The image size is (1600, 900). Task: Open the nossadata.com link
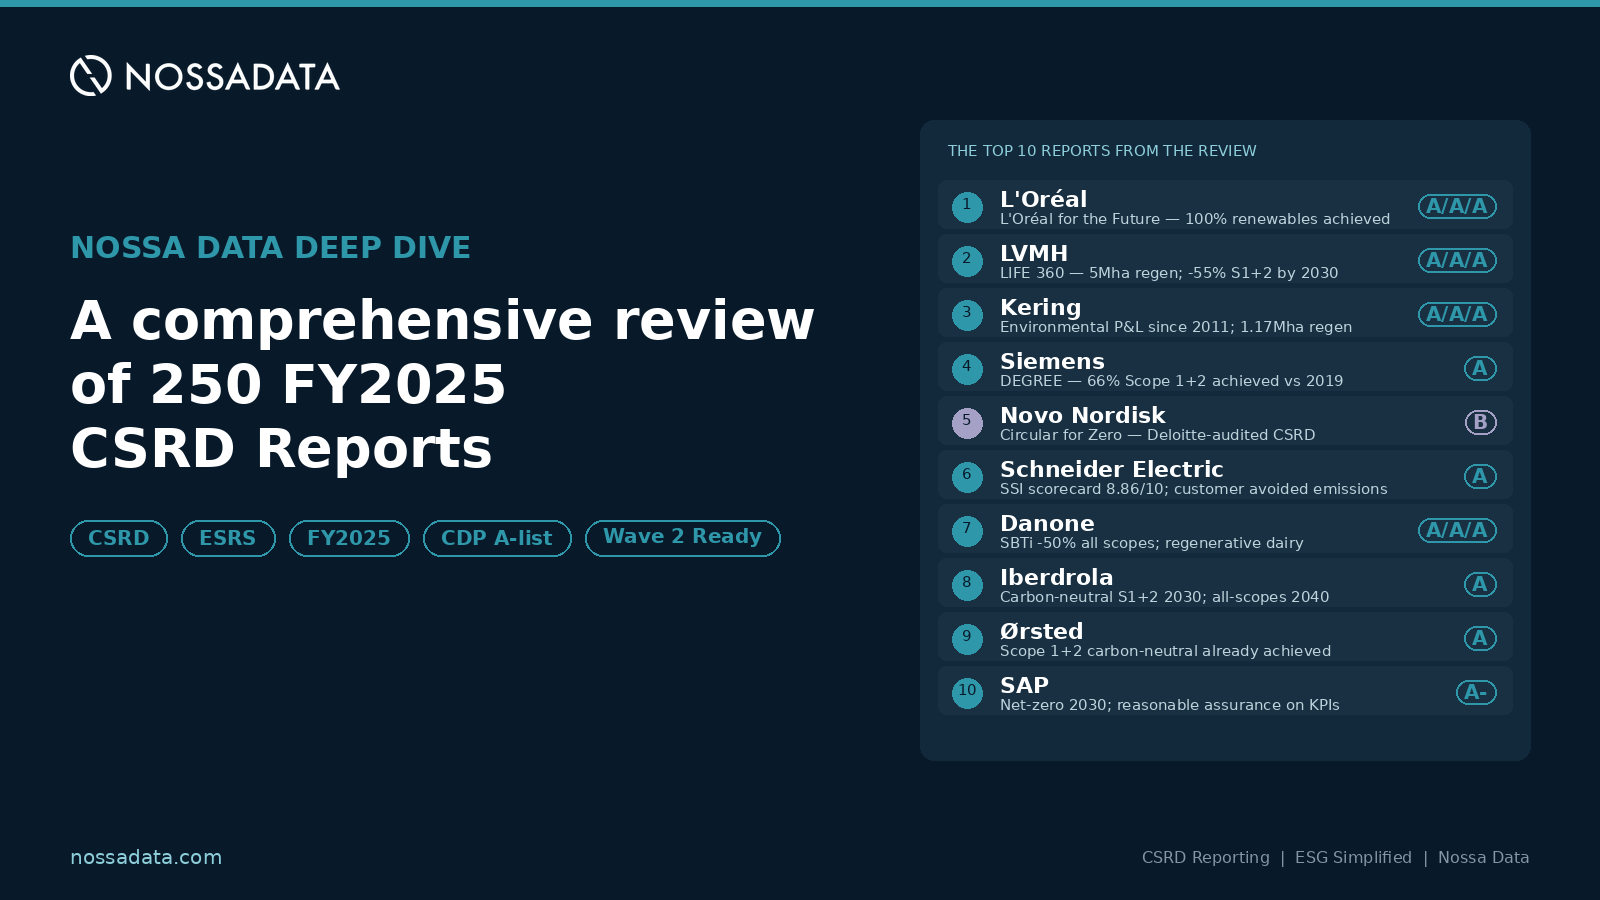tap(146, 858)
